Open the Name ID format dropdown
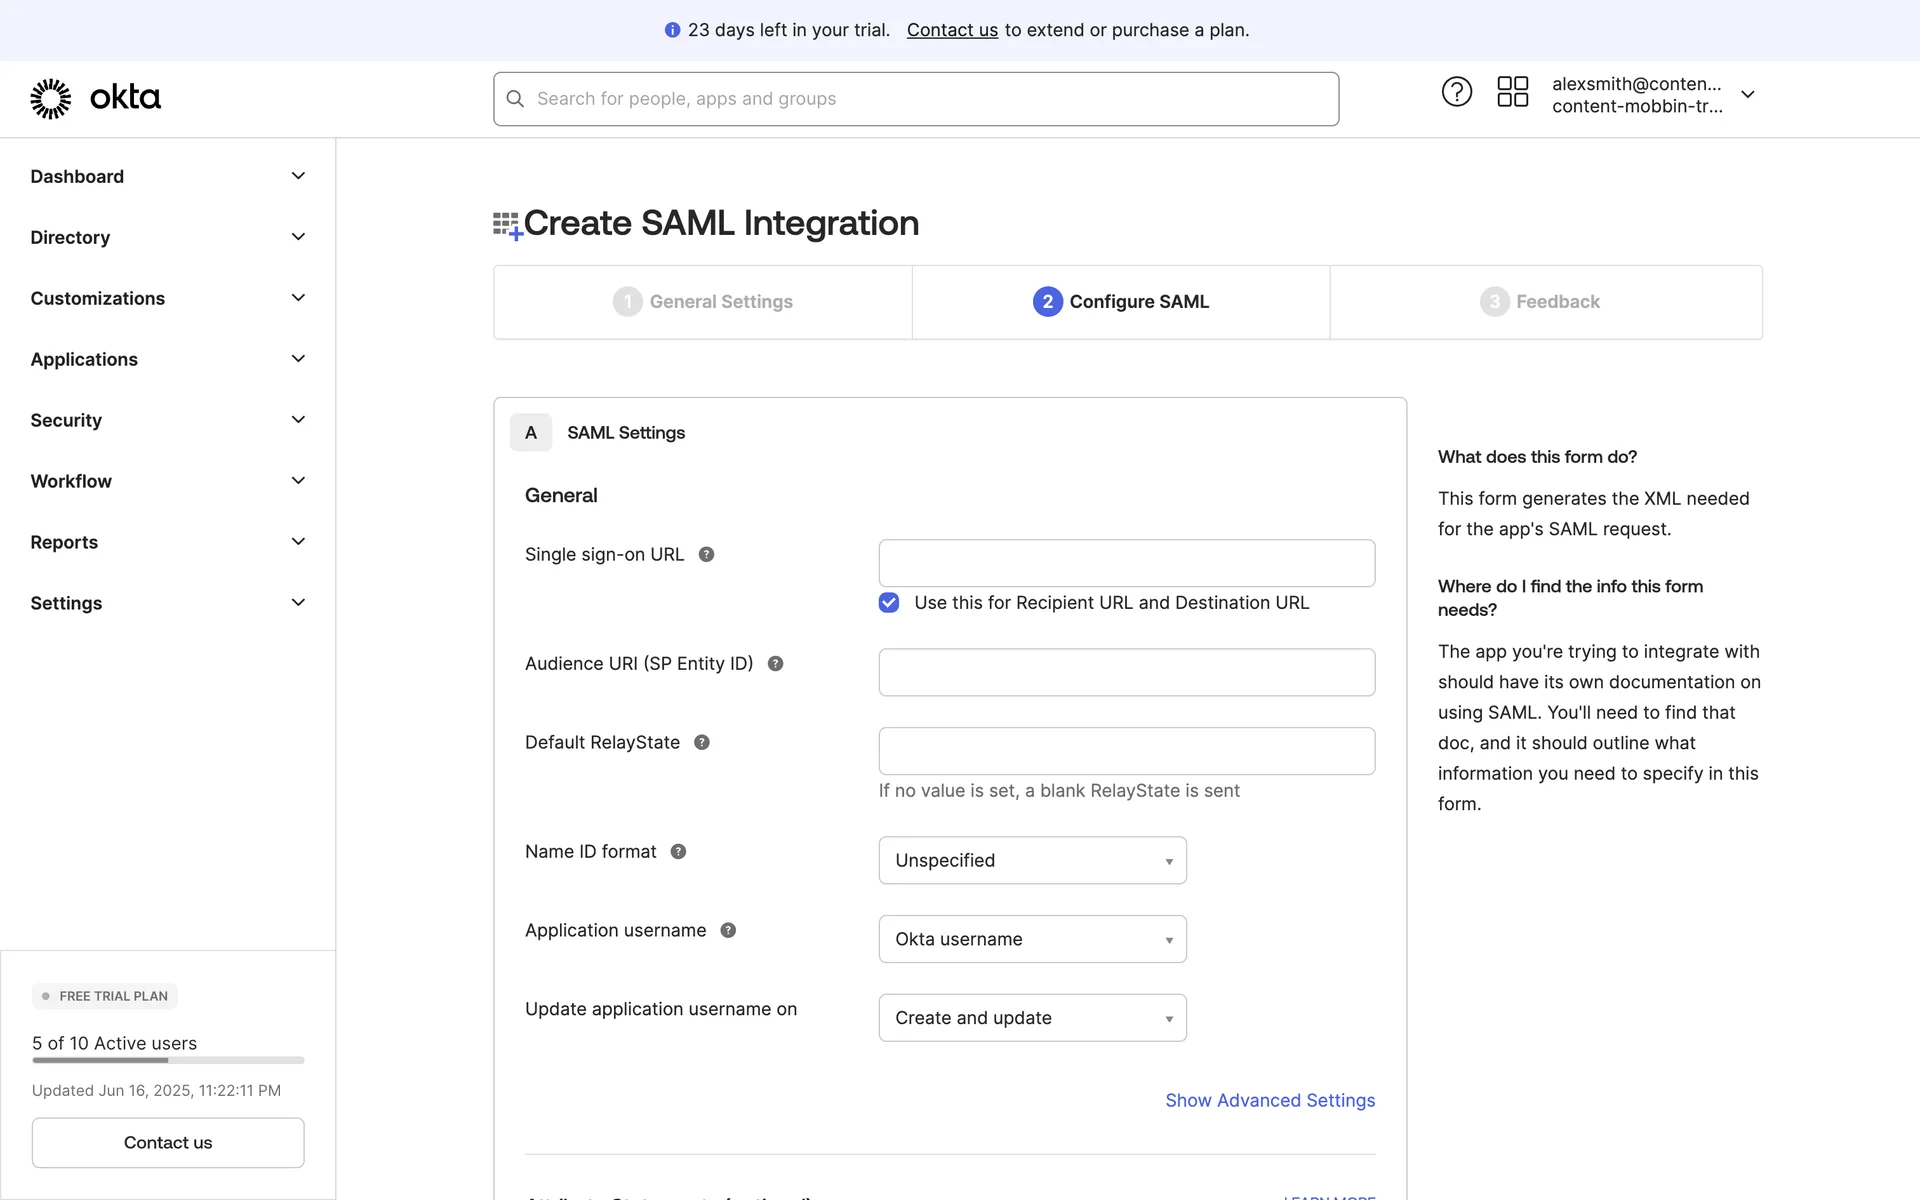 1032,861
